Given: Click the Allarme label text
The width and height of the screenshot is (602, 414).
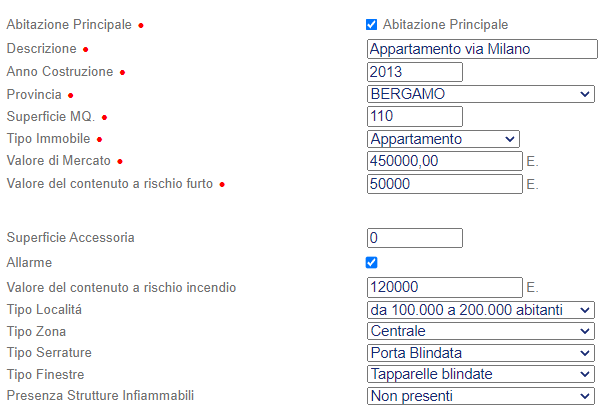Looking at the screenshot, I should [29, 262].
